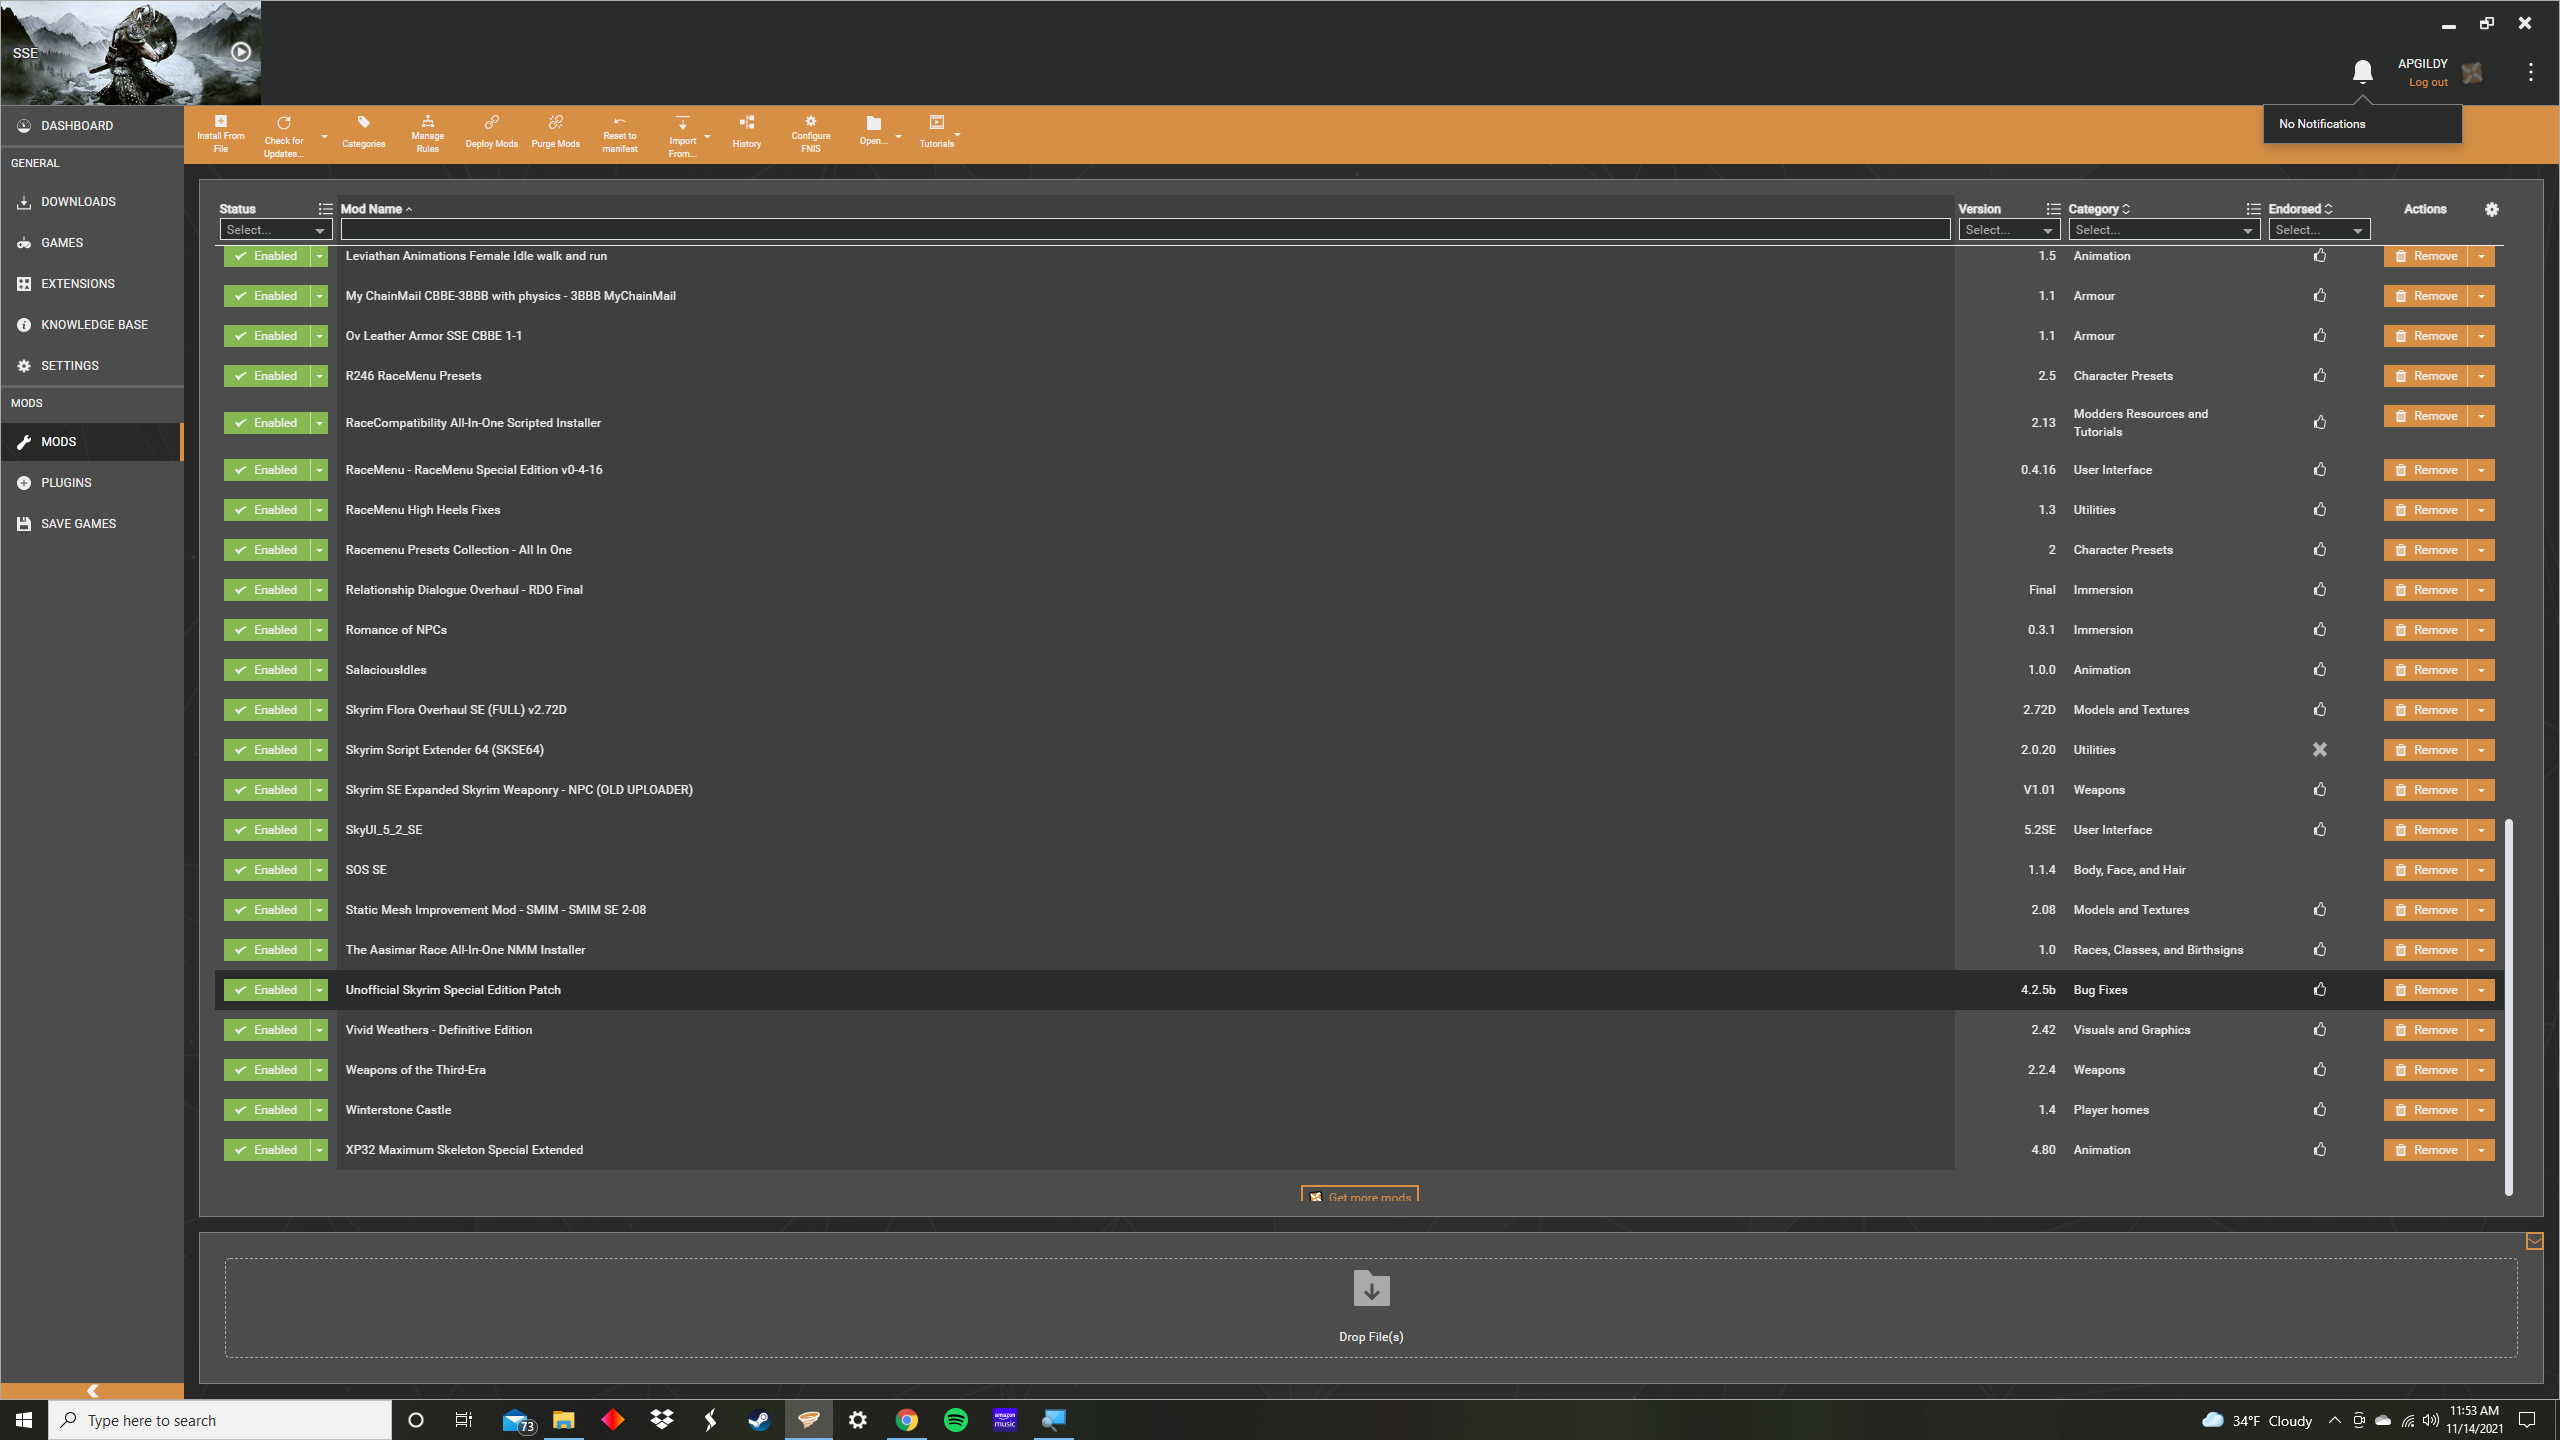Toggle Enabled status for SOS SE
2560x1440 pixels.
point(266,870)
